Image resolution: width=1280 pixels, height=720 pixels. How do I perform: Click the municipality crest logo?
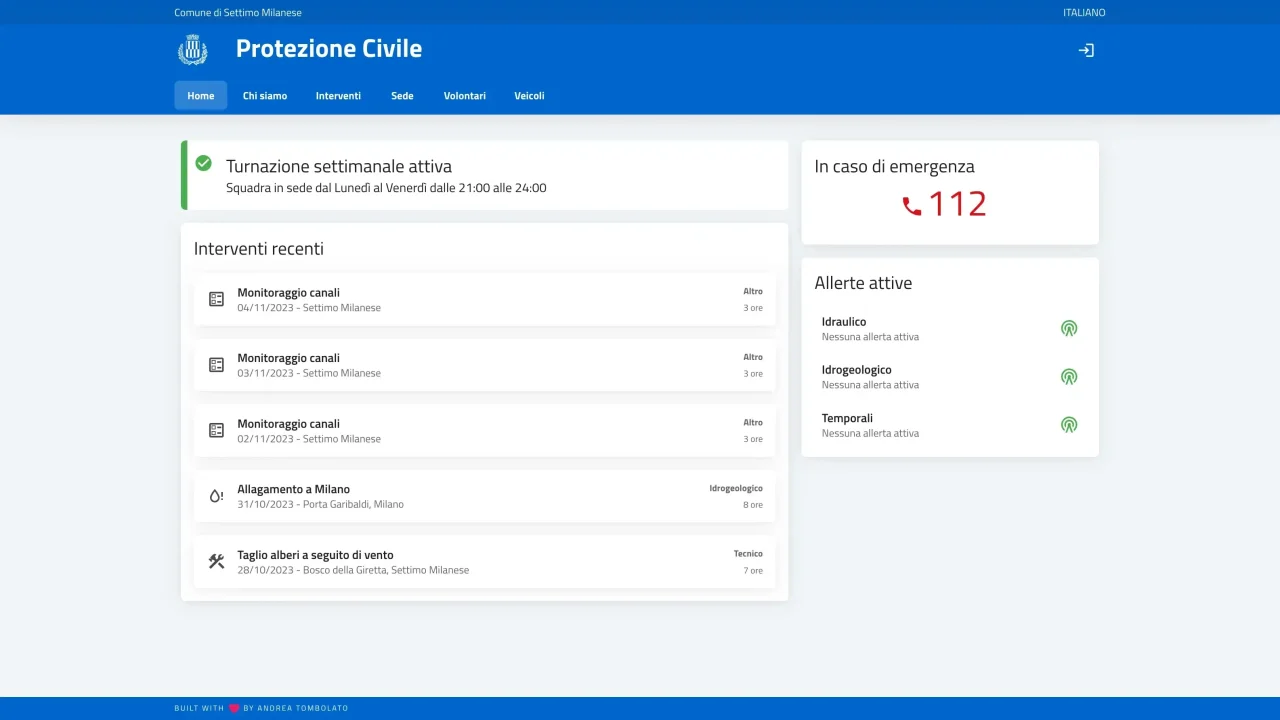coord(193,49)
